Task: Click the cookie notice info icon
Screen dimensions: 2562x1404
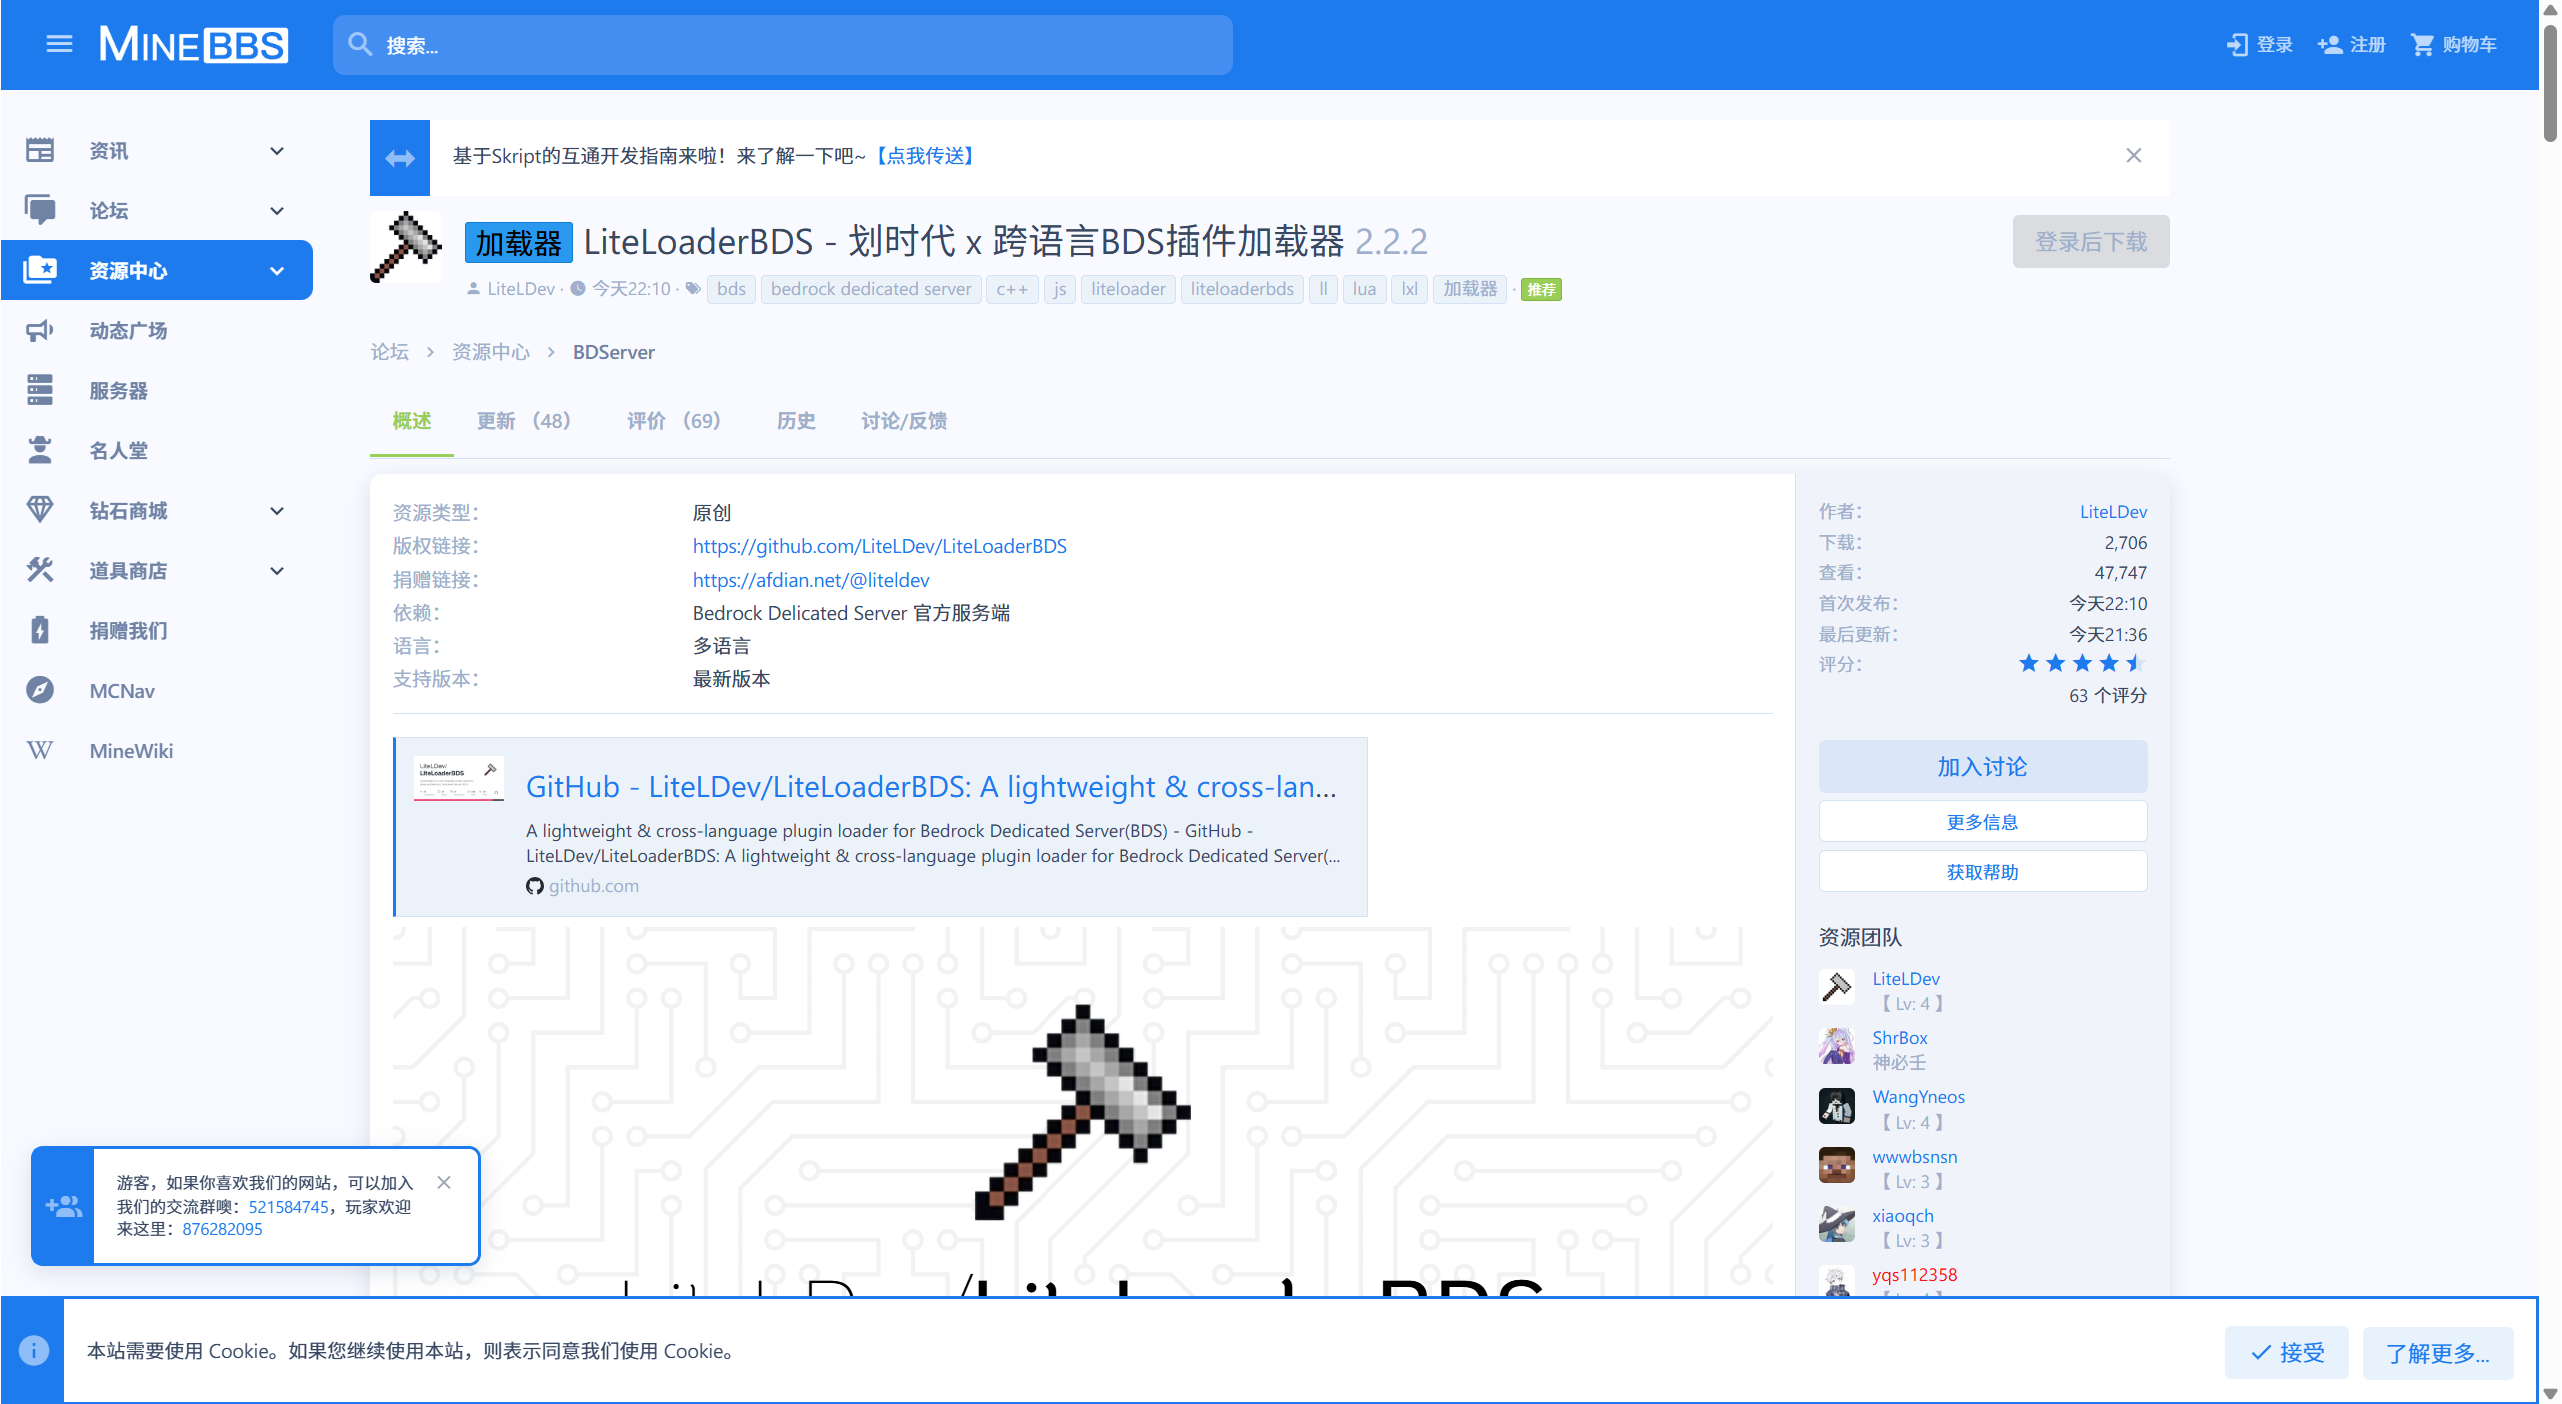Action: point(34,1351)
